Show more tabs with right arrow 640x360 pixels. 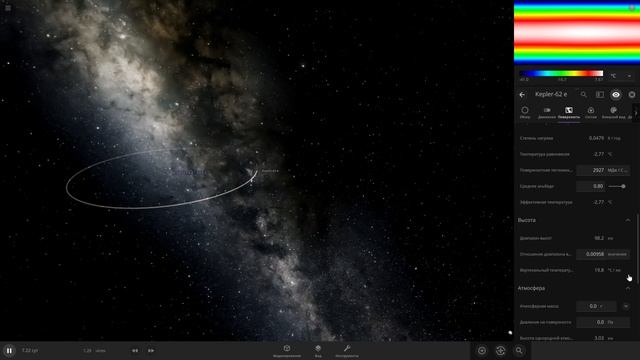(x=636, y=112)
